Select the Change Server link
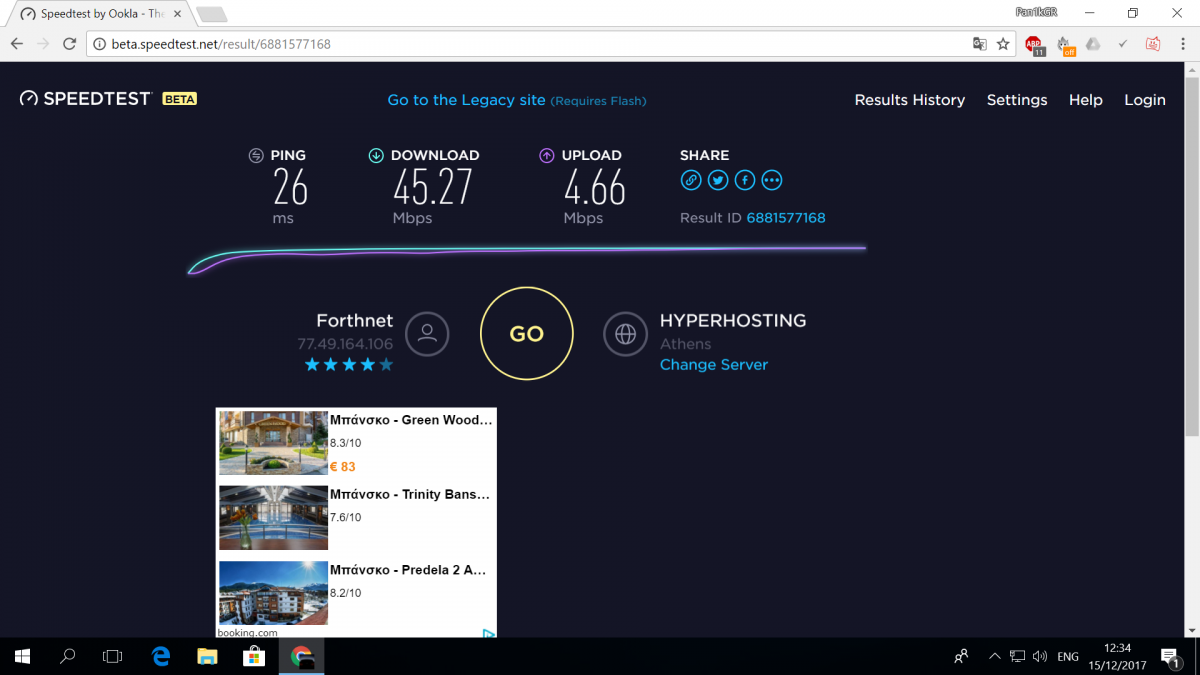Image resolution: width=1200 pixels, height=675 pixels. (713, 365)
